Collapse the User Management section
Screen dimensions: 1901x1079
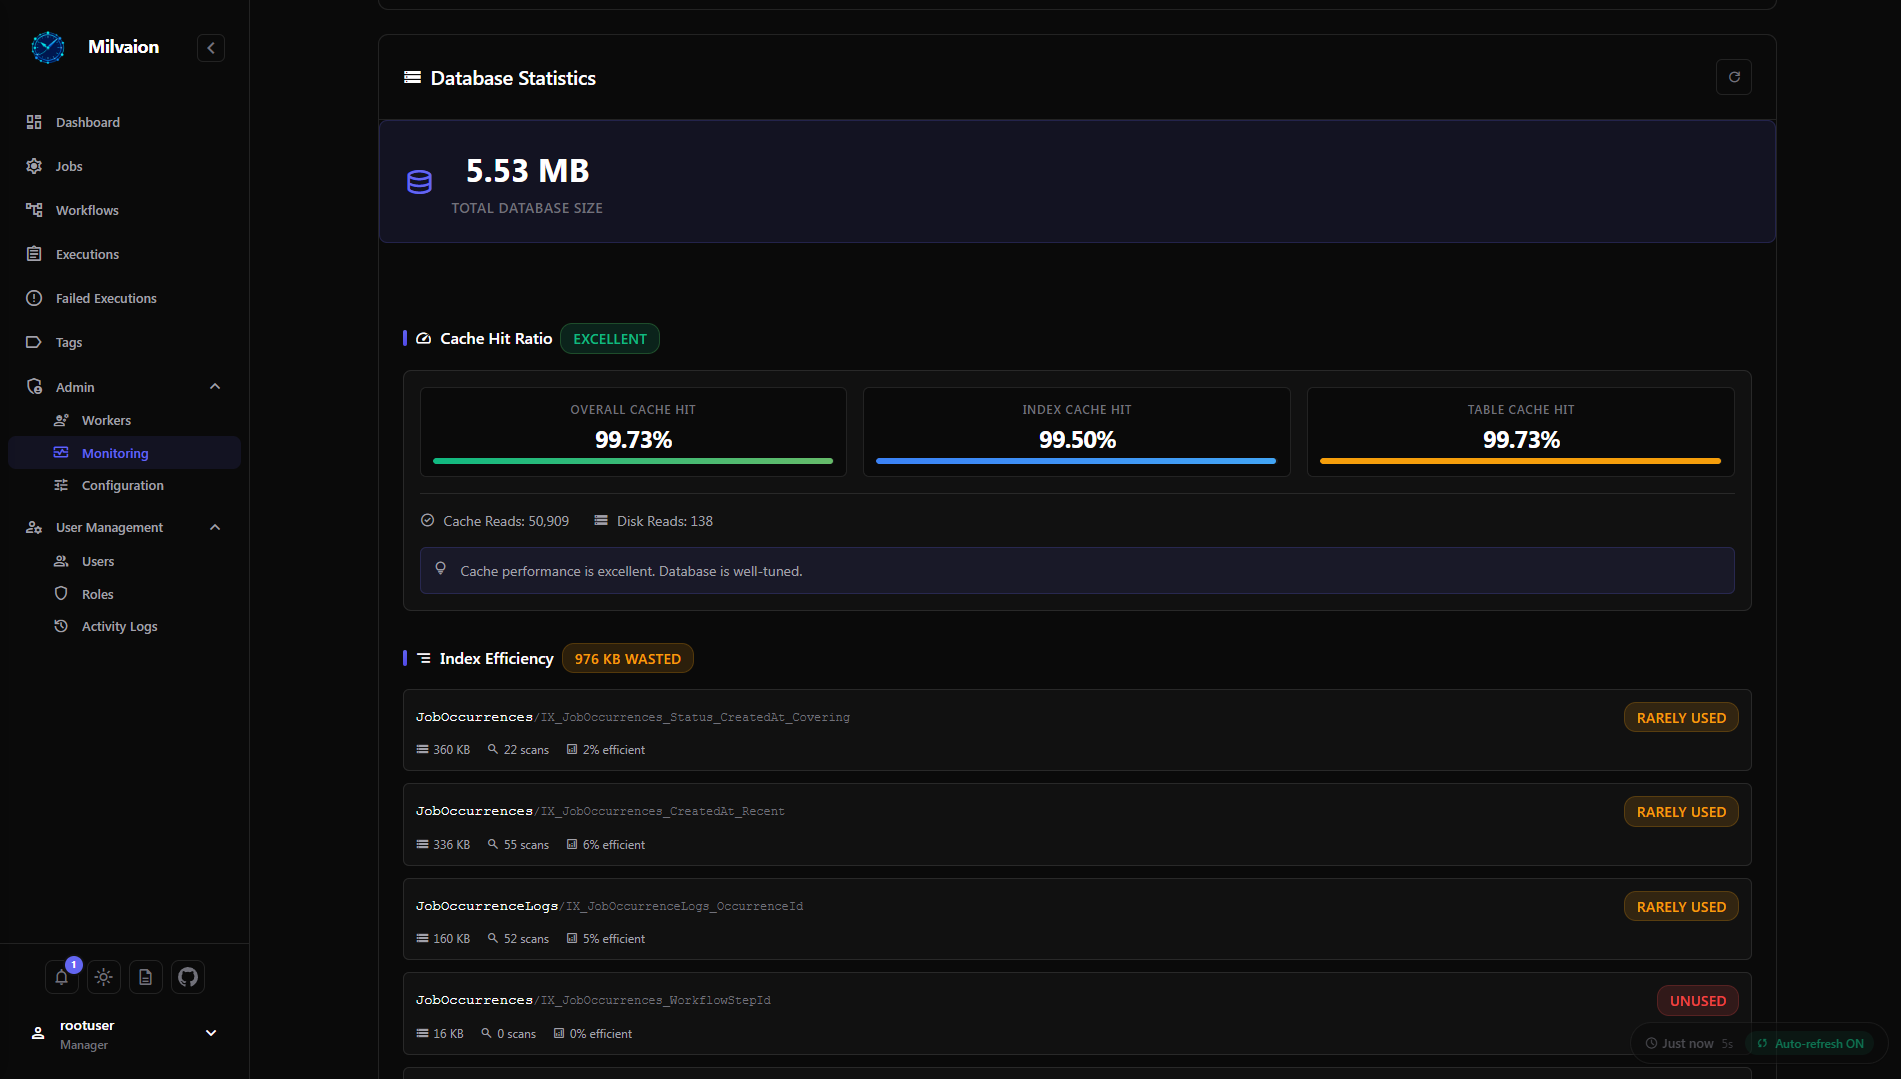(x=215, y=527)
